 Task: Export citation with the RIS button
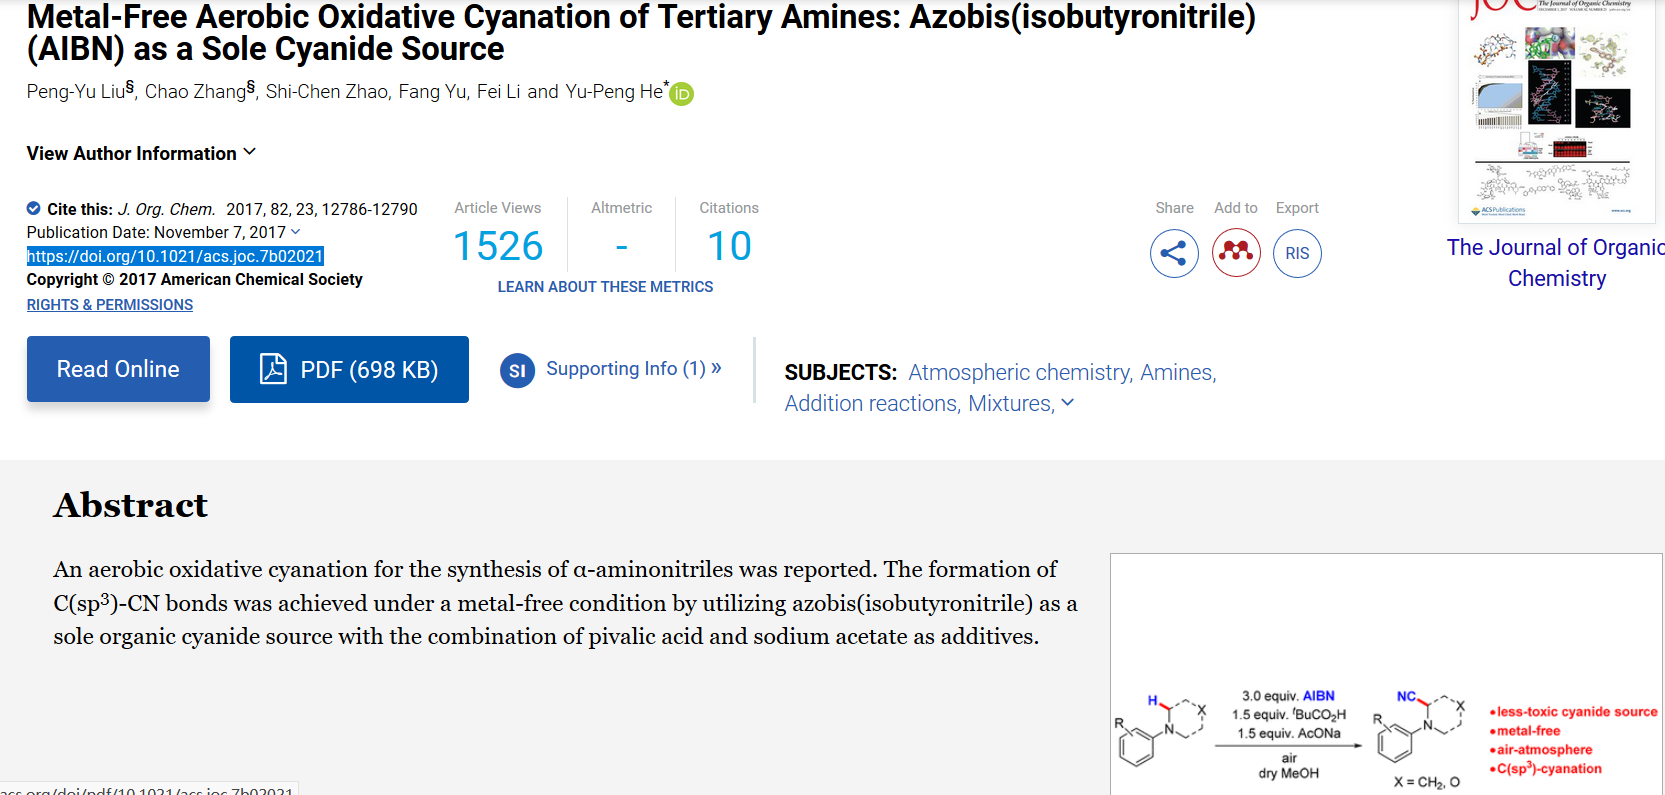click(1297, 253)
